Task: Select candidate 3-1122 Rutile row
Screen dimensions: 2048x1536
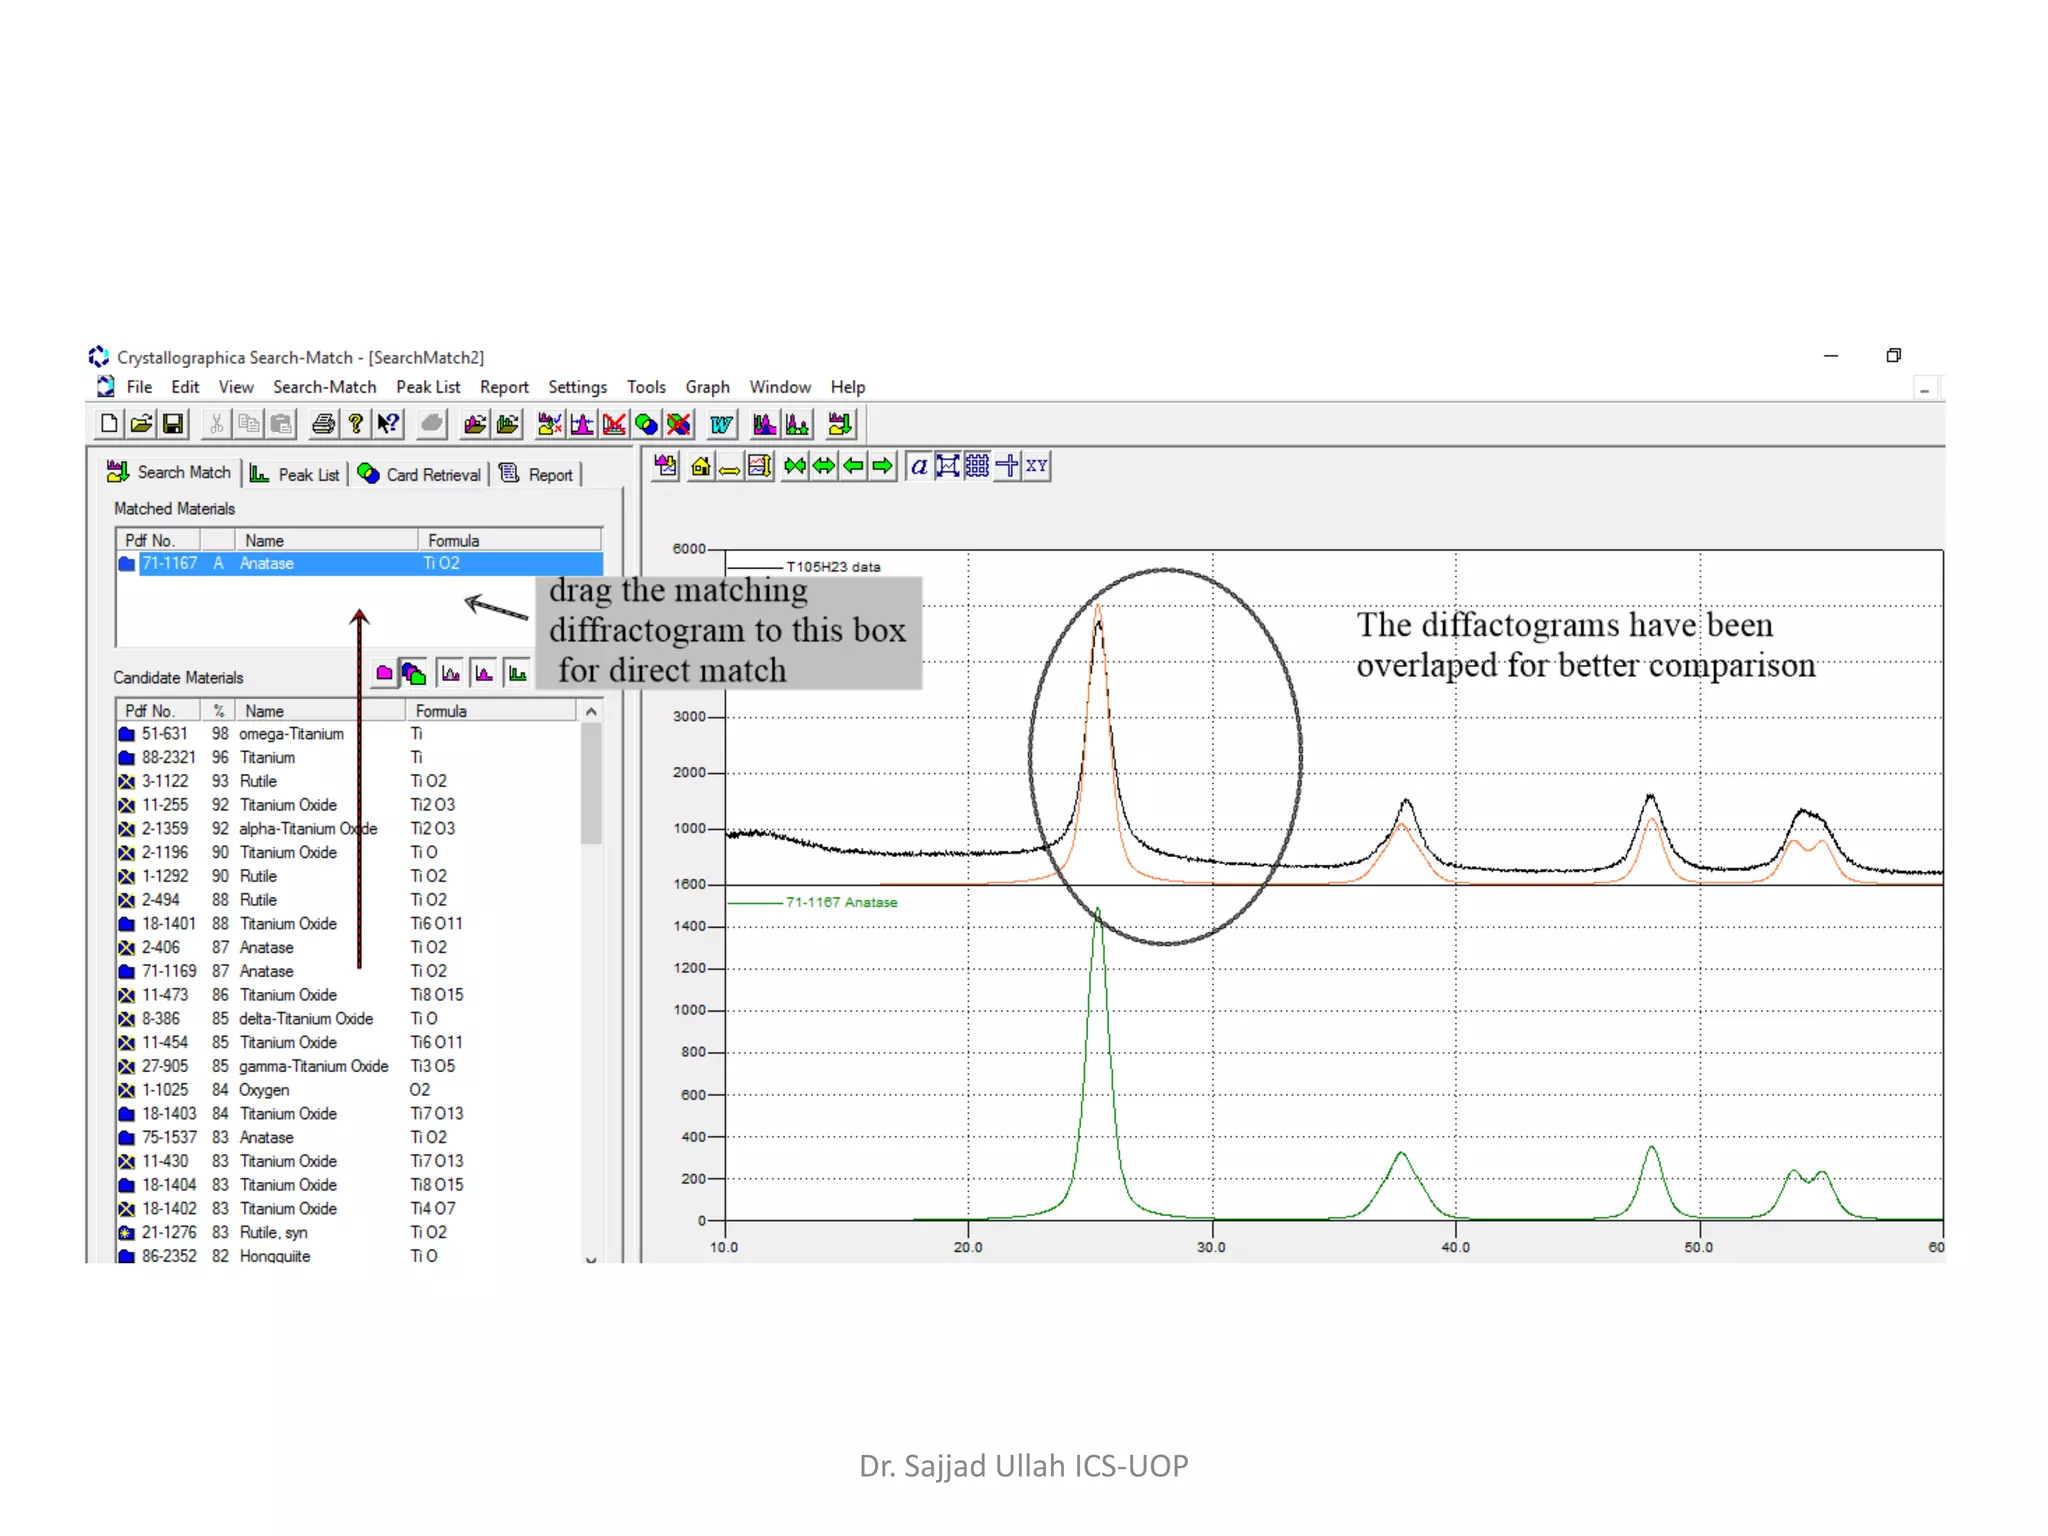Action: 258,781
